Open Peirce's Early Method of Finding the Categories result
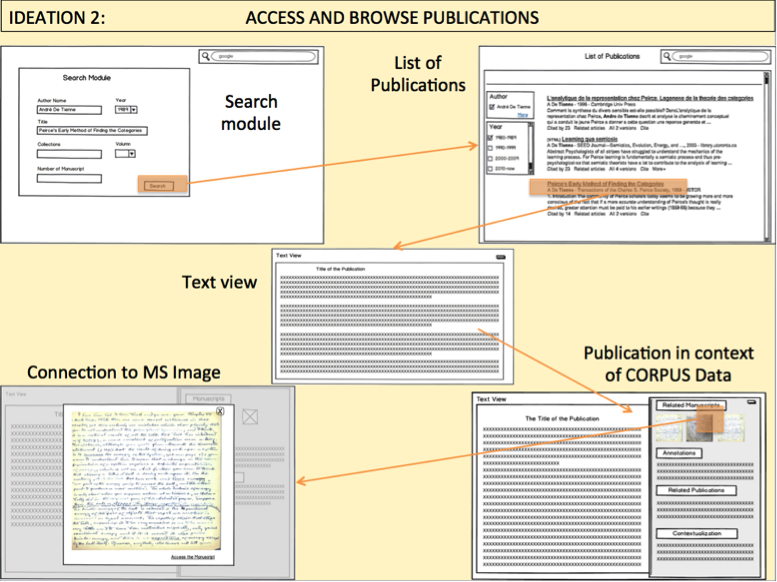The height and width of the screenshot is (582, 777). (x=606, y=184)
